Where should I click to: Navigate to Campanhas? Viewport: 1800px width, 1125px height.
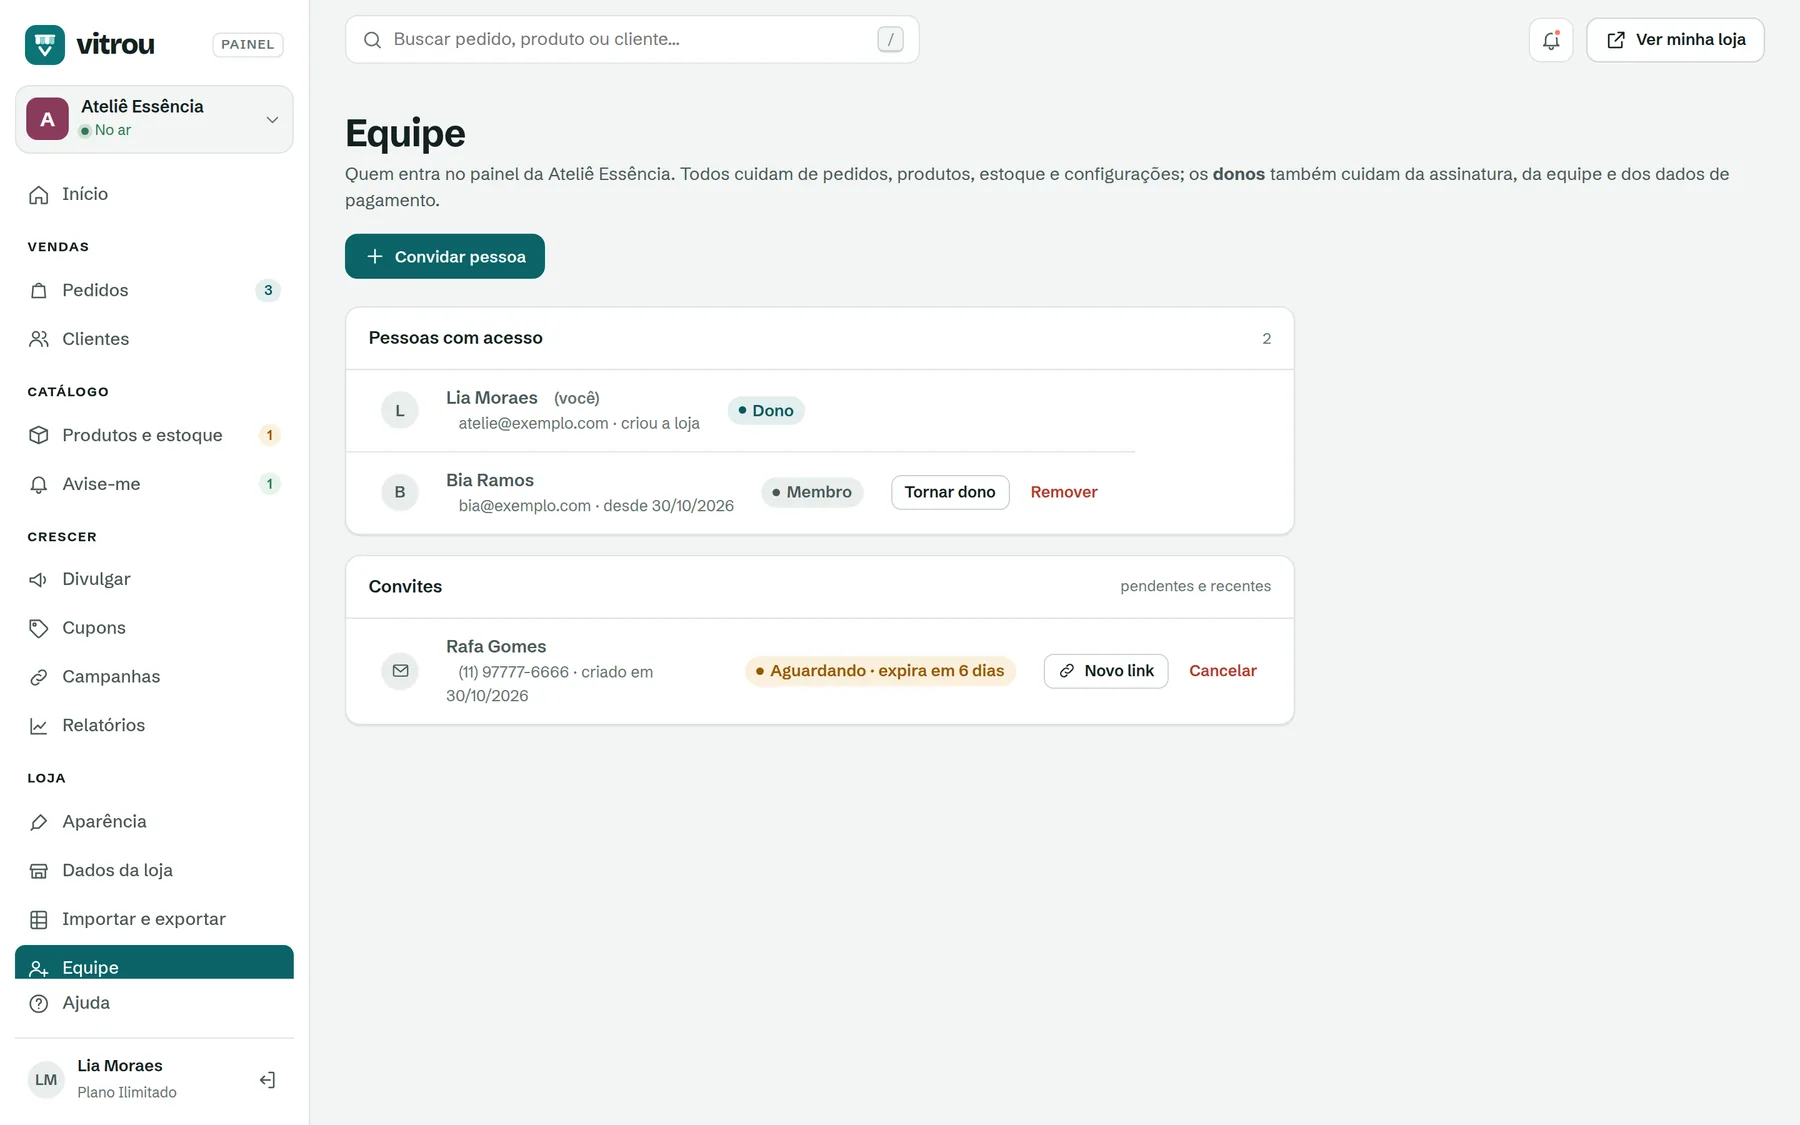154,677
